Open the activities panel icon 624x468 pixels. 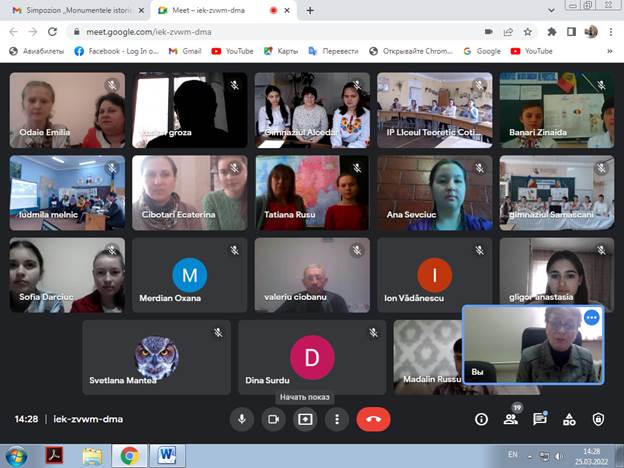[569, 419]
